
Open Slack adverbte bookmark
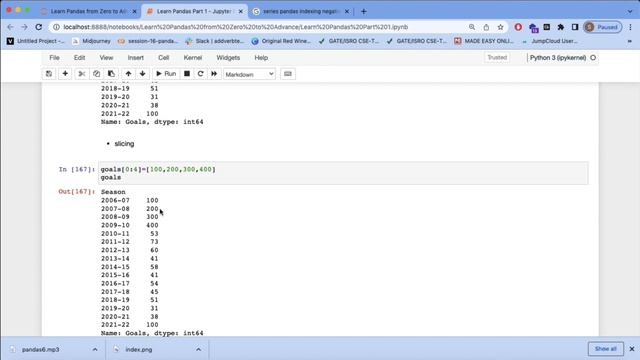(215, 41)
